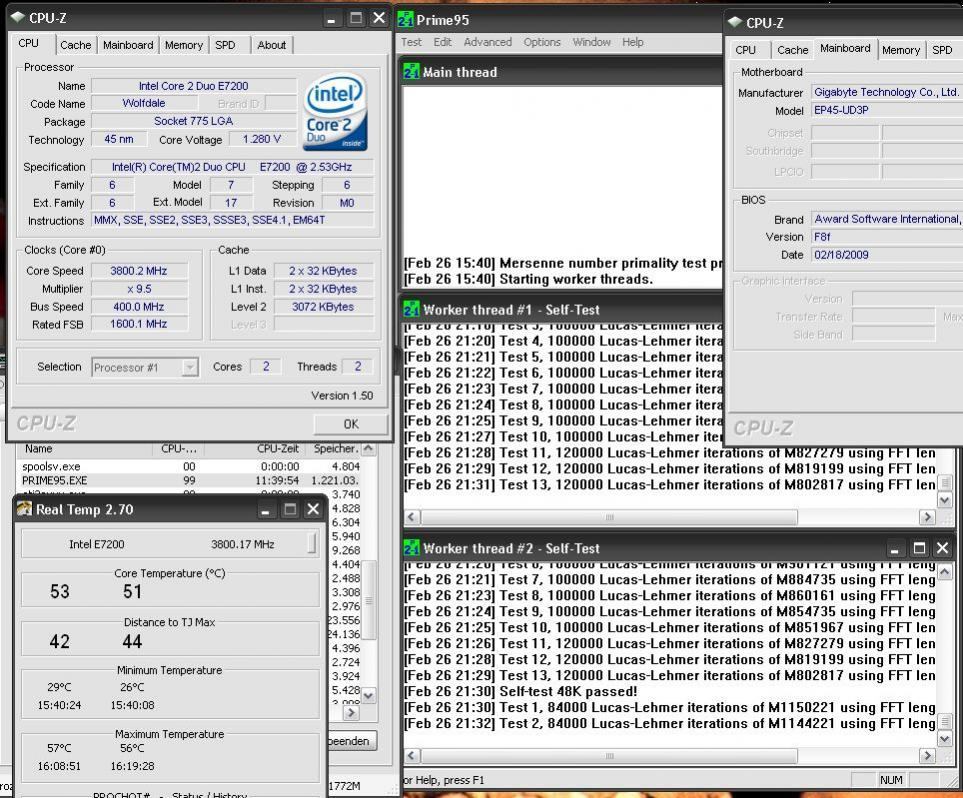This screenshot has width=963, height=798.
Task: Click the Rated FSB value 1600.1 MHz
Action: (139, 324)
